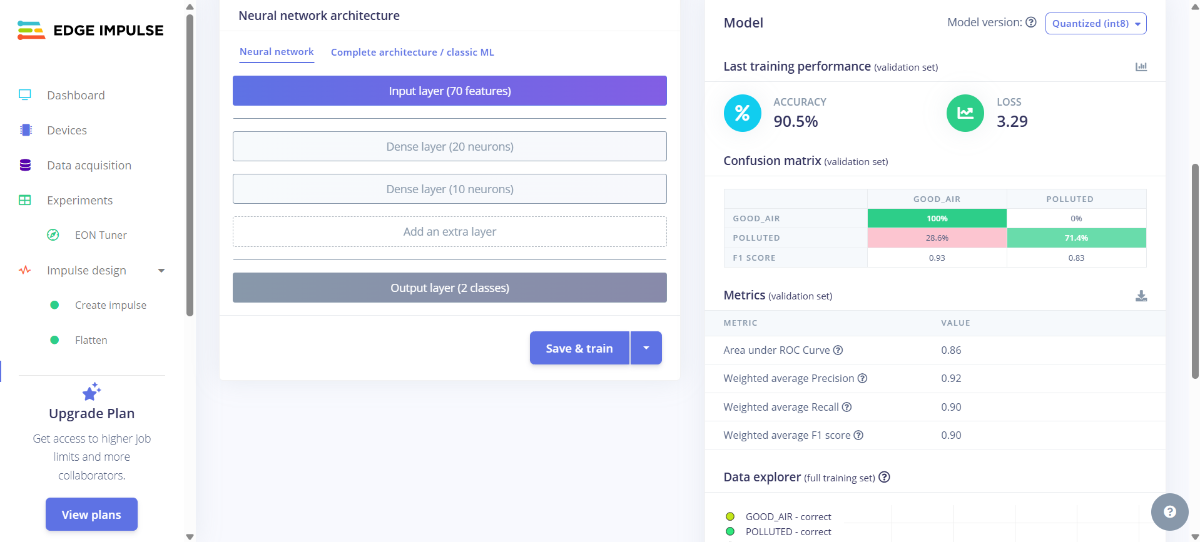This screenshot has height=542, width=1200.
Task: Click the Save & train button
Action: pos(579,348)
